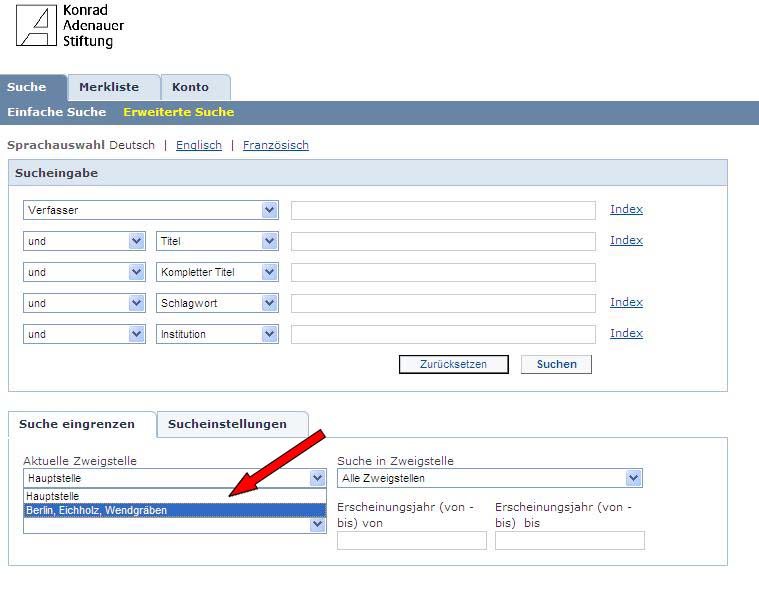Open Index link beside the Verfasser field
The image size is (759, 589).
(626, 209)
